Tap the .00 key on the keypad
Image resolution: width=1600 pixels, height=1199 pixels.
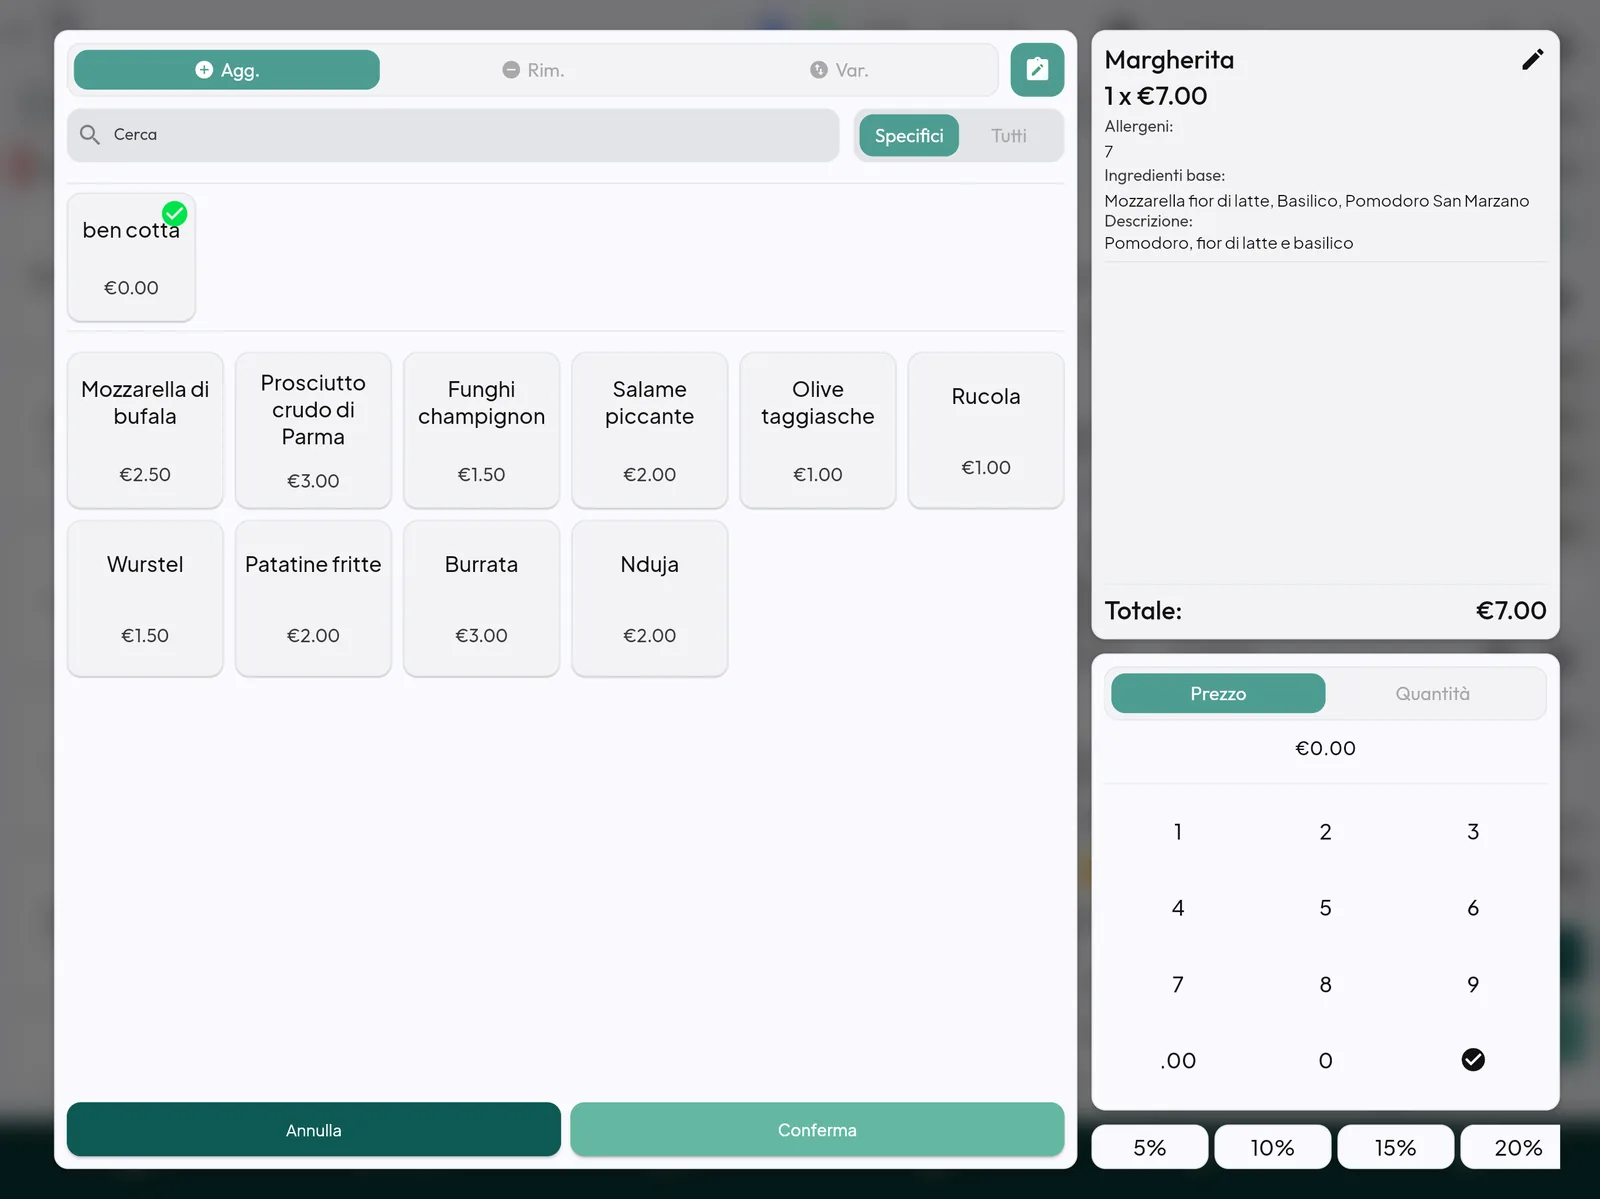point(1178,1060)
